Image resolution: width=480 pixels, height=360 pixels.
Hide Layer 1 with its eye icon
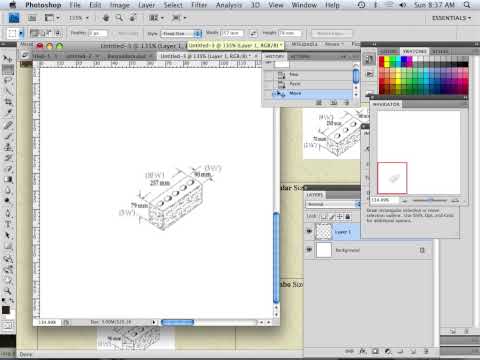[x=309, y=231]
